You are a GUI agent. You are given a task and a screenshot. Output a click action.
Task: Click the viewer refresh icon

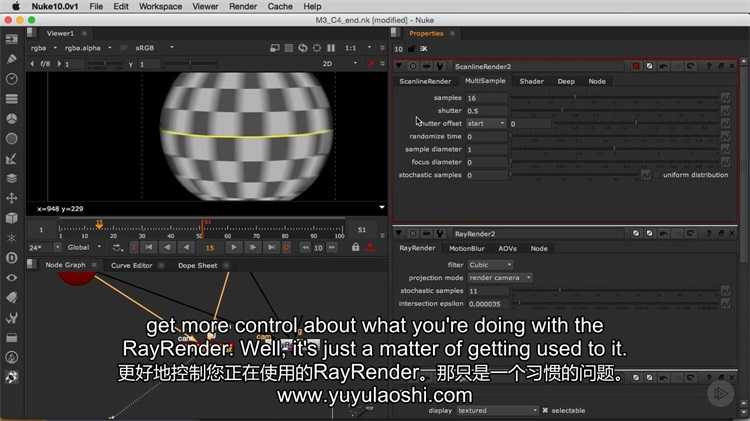click(303, 48)
